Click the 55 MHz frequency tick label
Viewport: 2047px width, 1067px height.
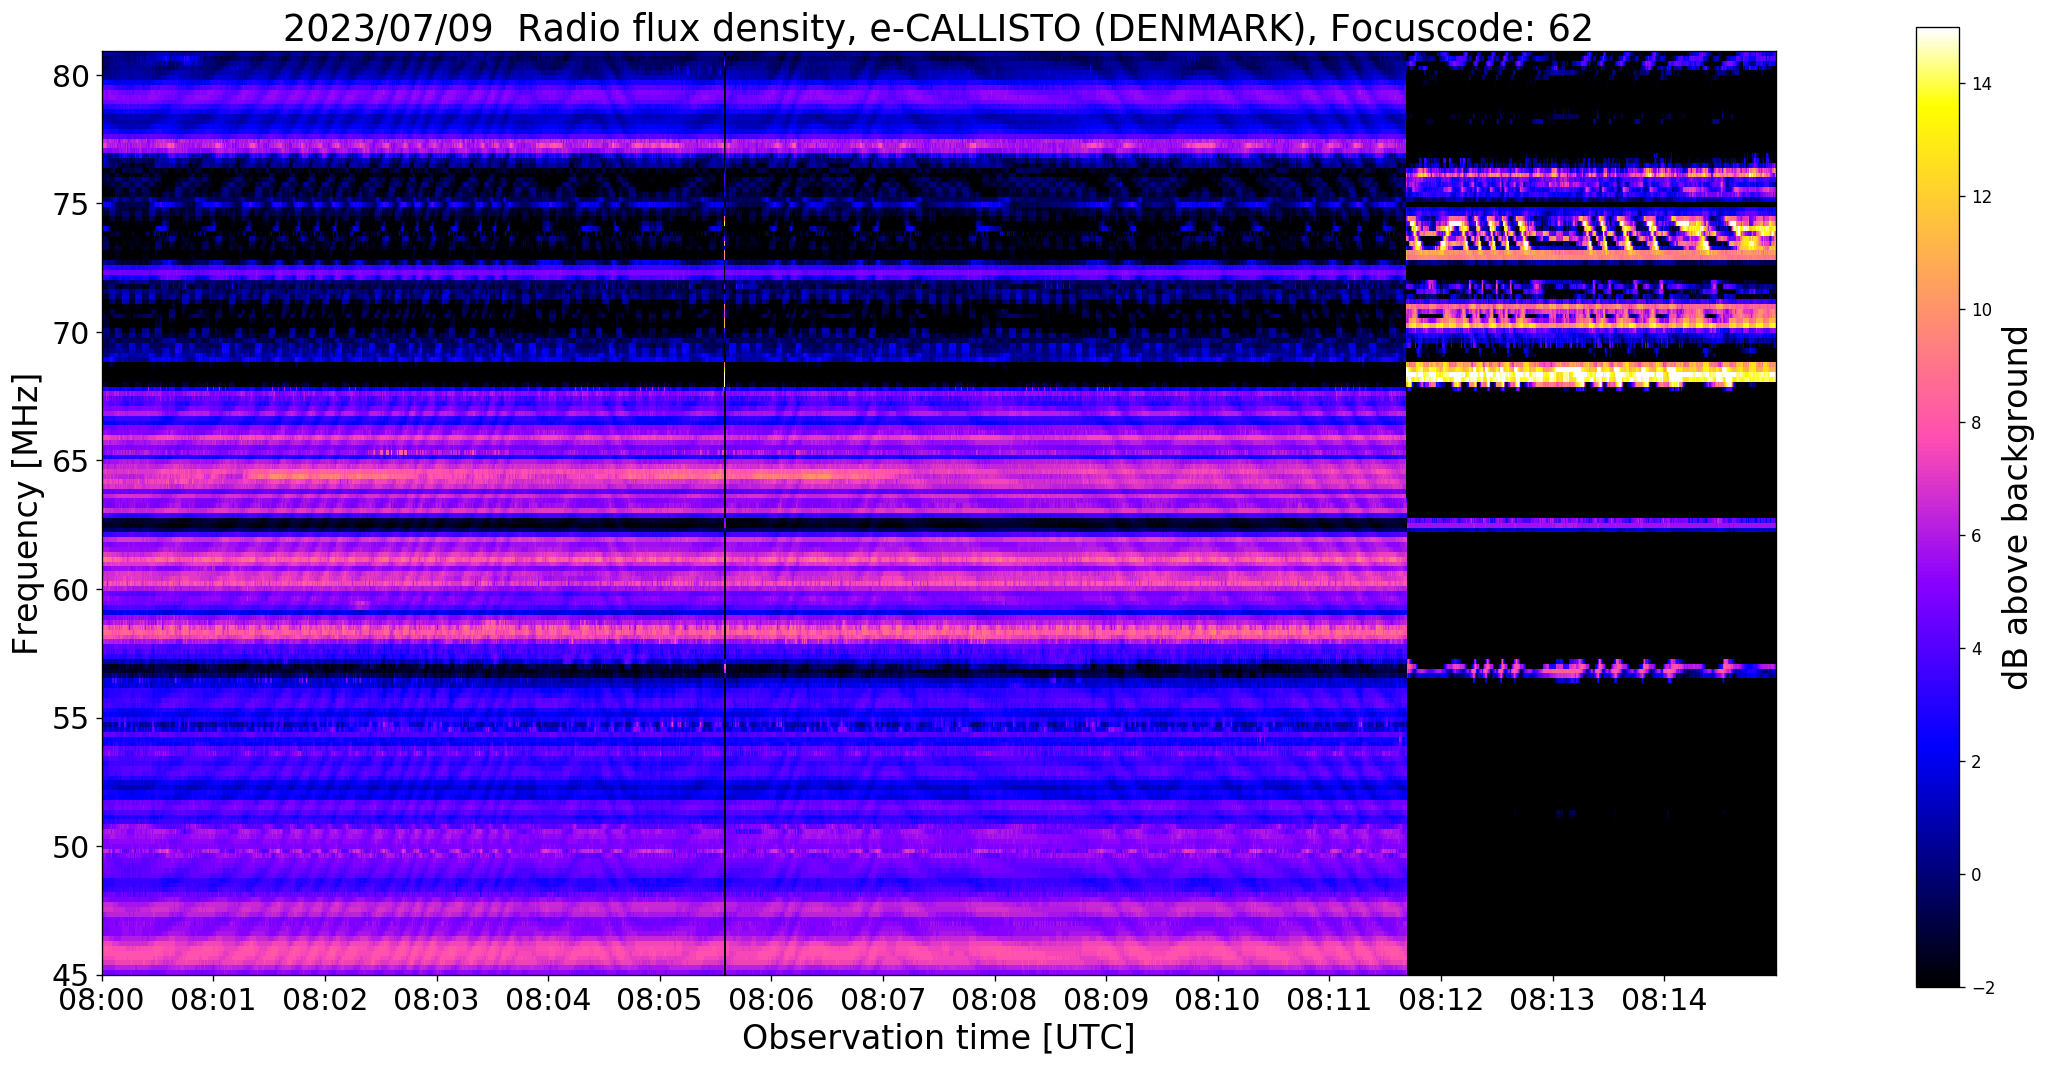point(71,718)
